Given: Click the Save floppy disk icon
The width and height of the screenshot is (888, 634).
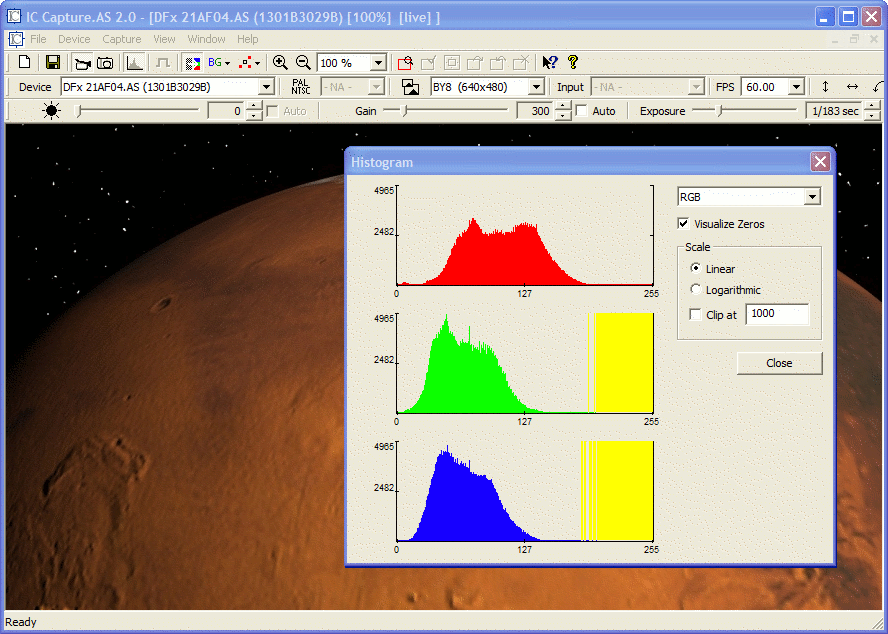Looking at the screenshot, I should pos(53,63).
